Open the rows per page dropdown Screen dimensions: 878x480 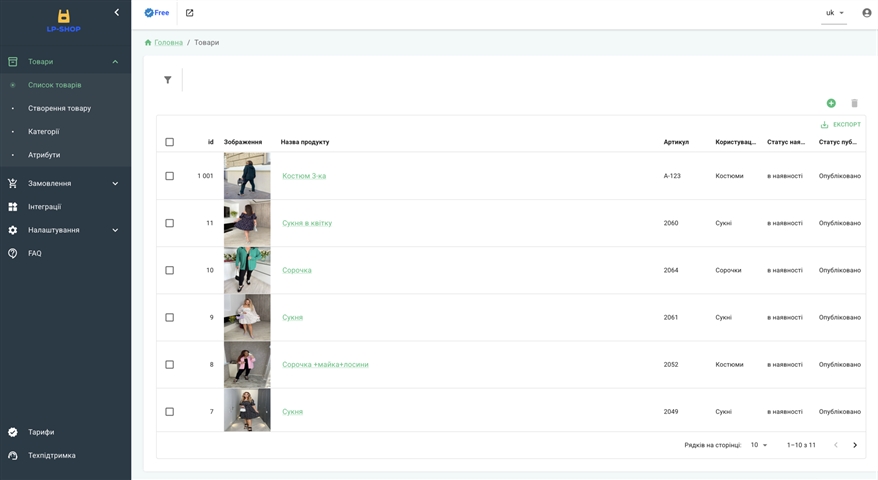click(759, 445)
